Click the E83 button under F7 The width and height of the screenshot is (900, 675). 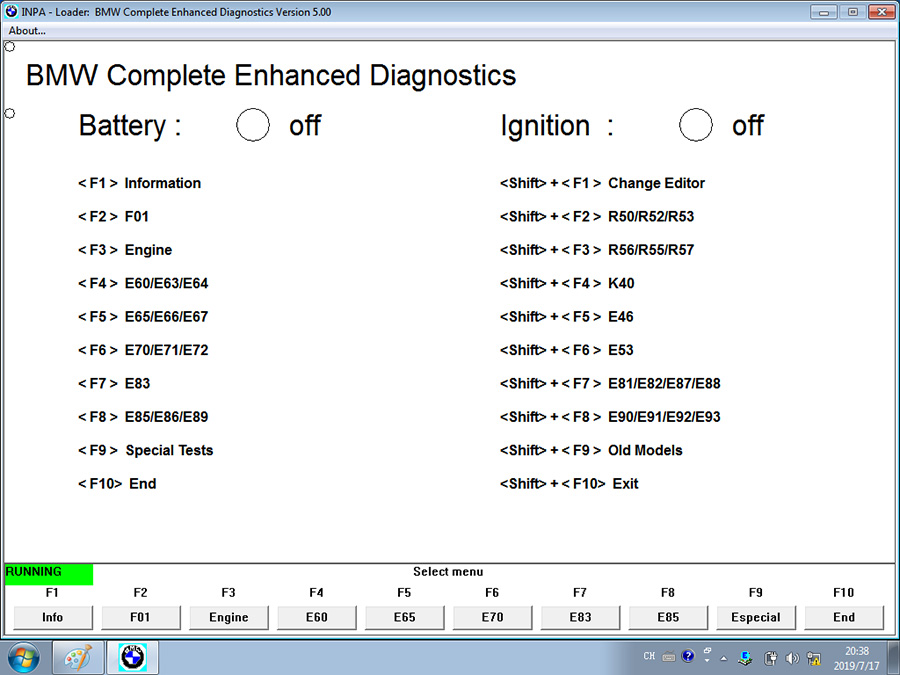pyautogui.click(x=580, y=618)
